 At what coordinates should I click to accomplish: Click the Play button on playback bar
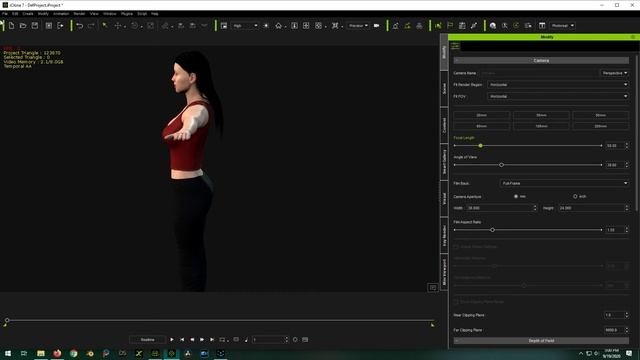pyautogui.click(x=172, y=340)
